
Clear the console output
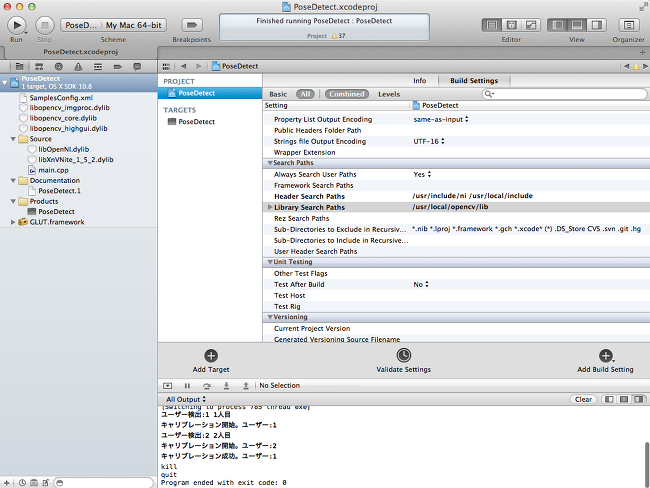click(583, 399)
